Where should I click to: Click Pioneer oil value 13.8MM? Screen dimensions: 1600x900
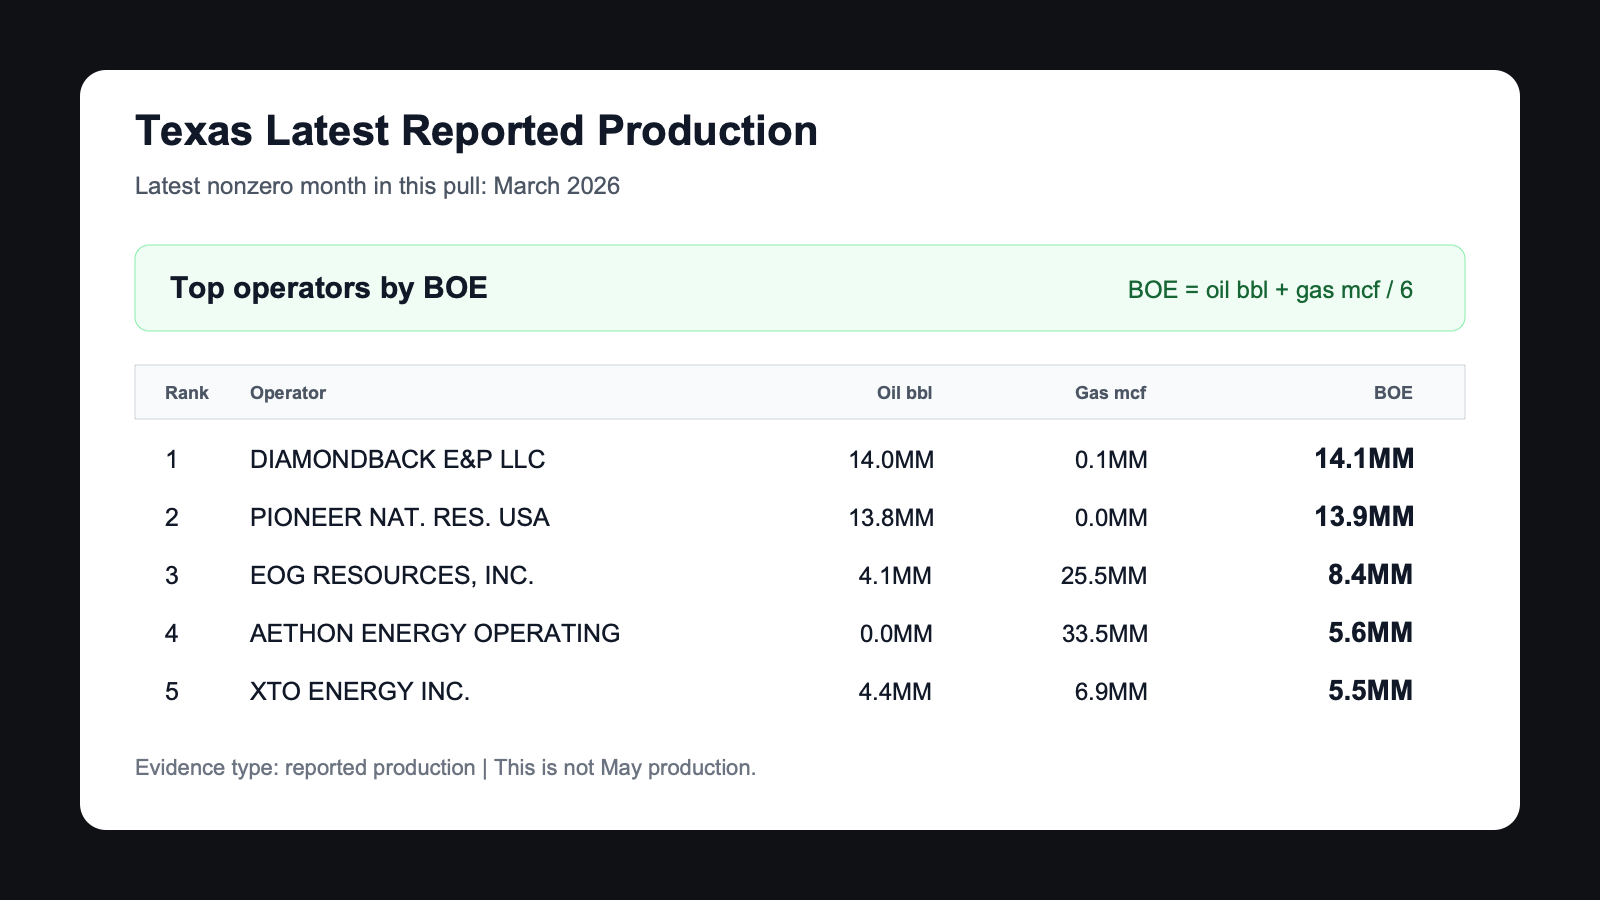(891, 518)
